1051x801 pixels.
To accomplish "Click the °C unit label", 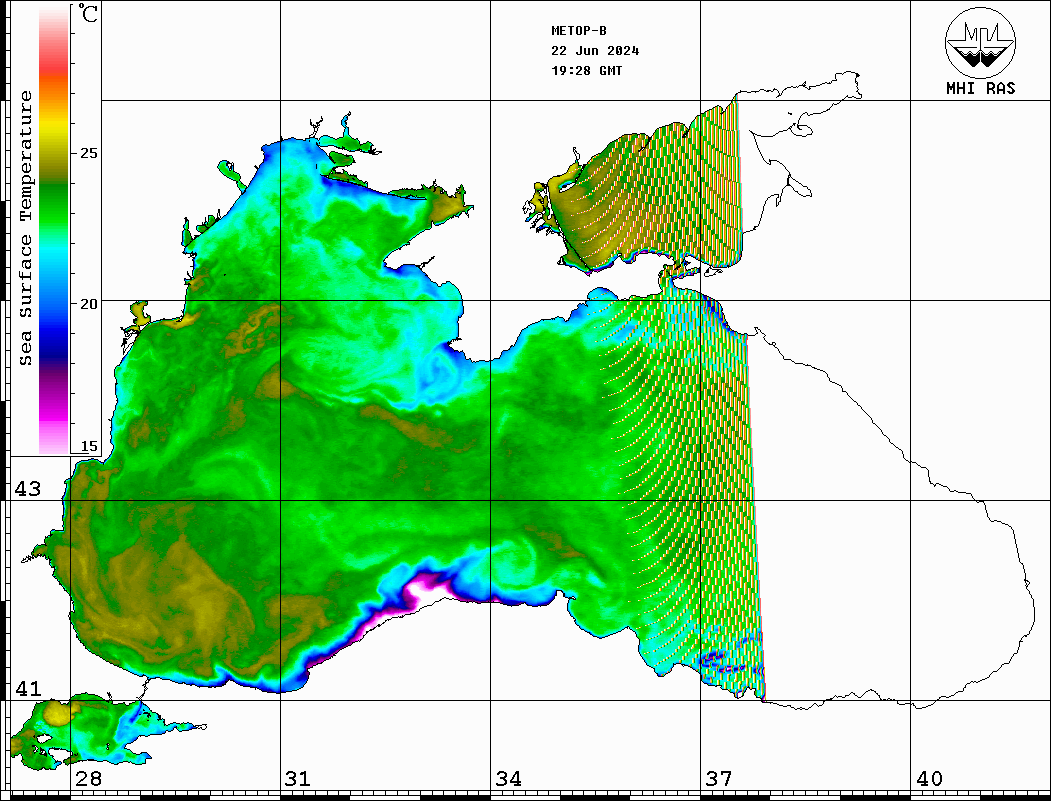I will pyautogui.click(x=88, y=13).
